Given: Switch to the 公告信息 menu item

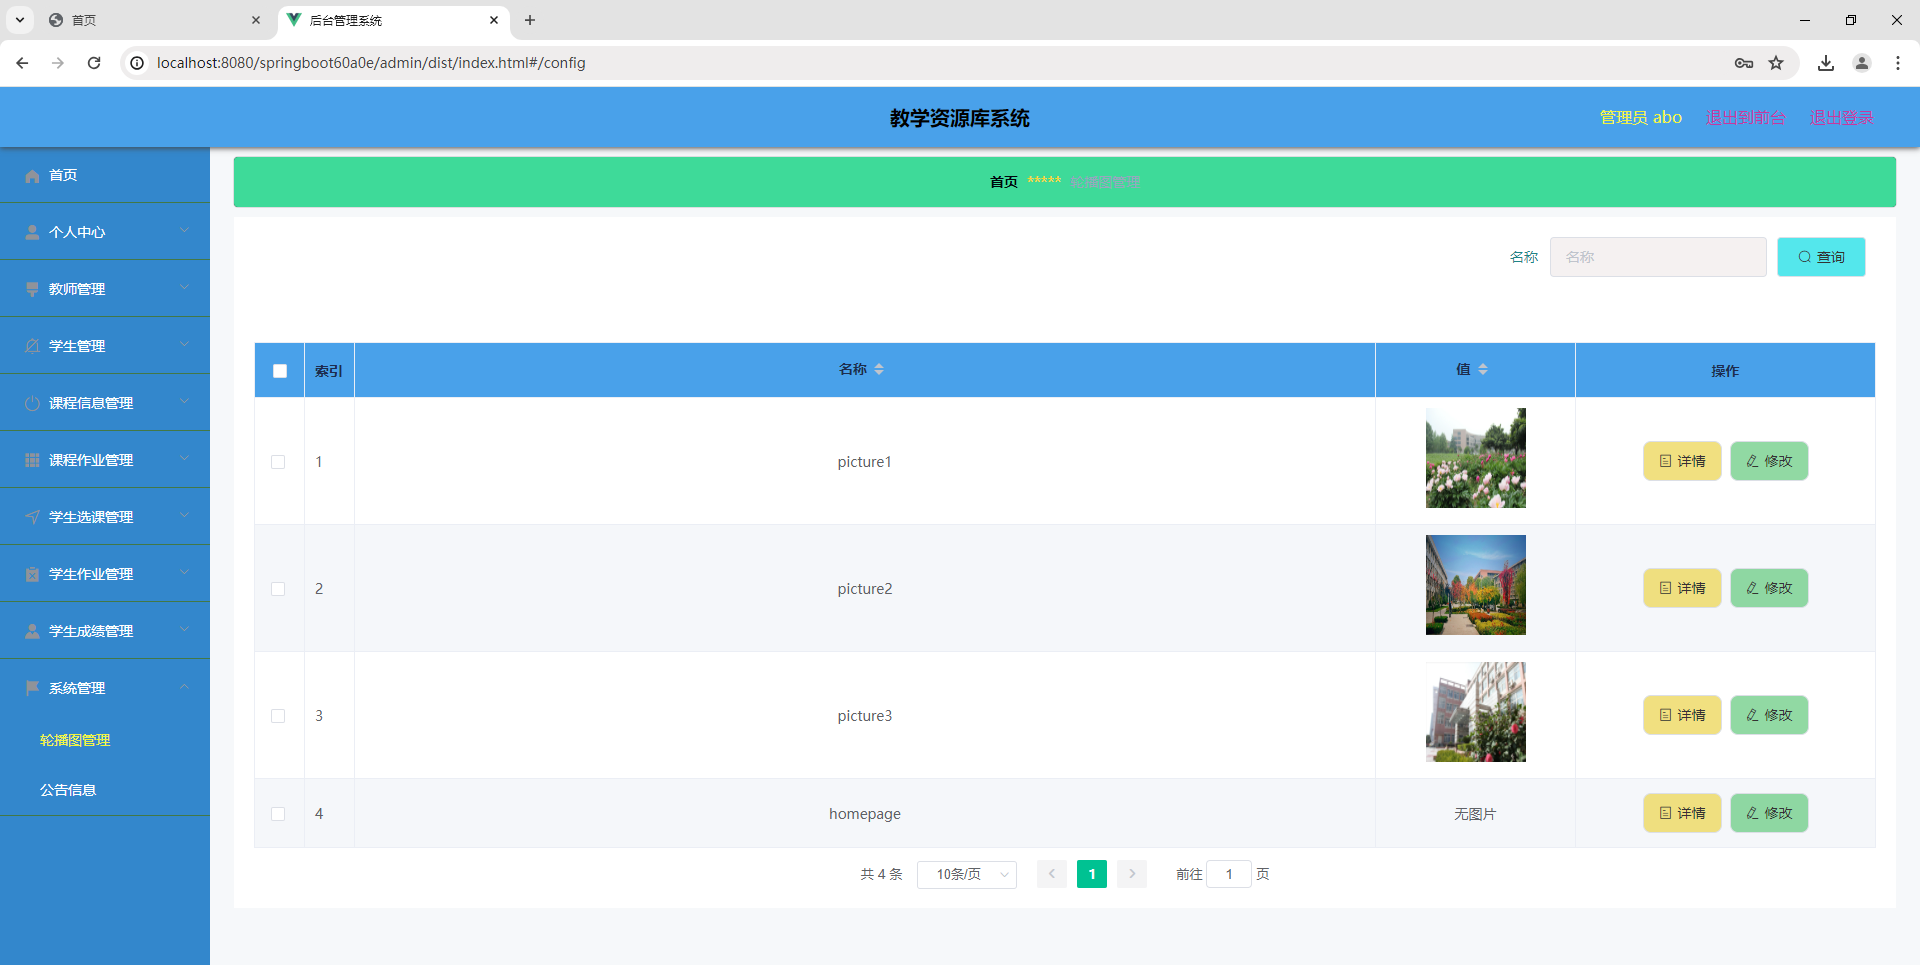Looking at the screenshot, I should click(68, 789).
